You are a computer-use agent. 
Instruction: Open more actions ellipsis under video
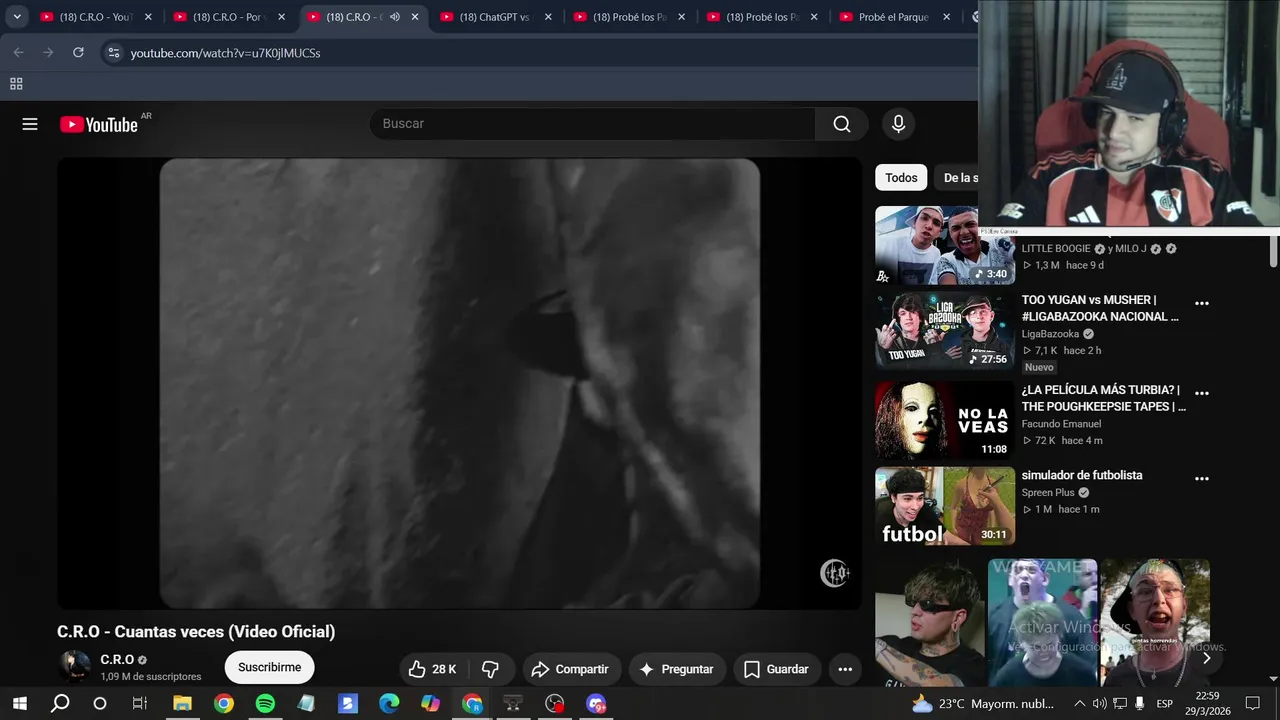845,669
